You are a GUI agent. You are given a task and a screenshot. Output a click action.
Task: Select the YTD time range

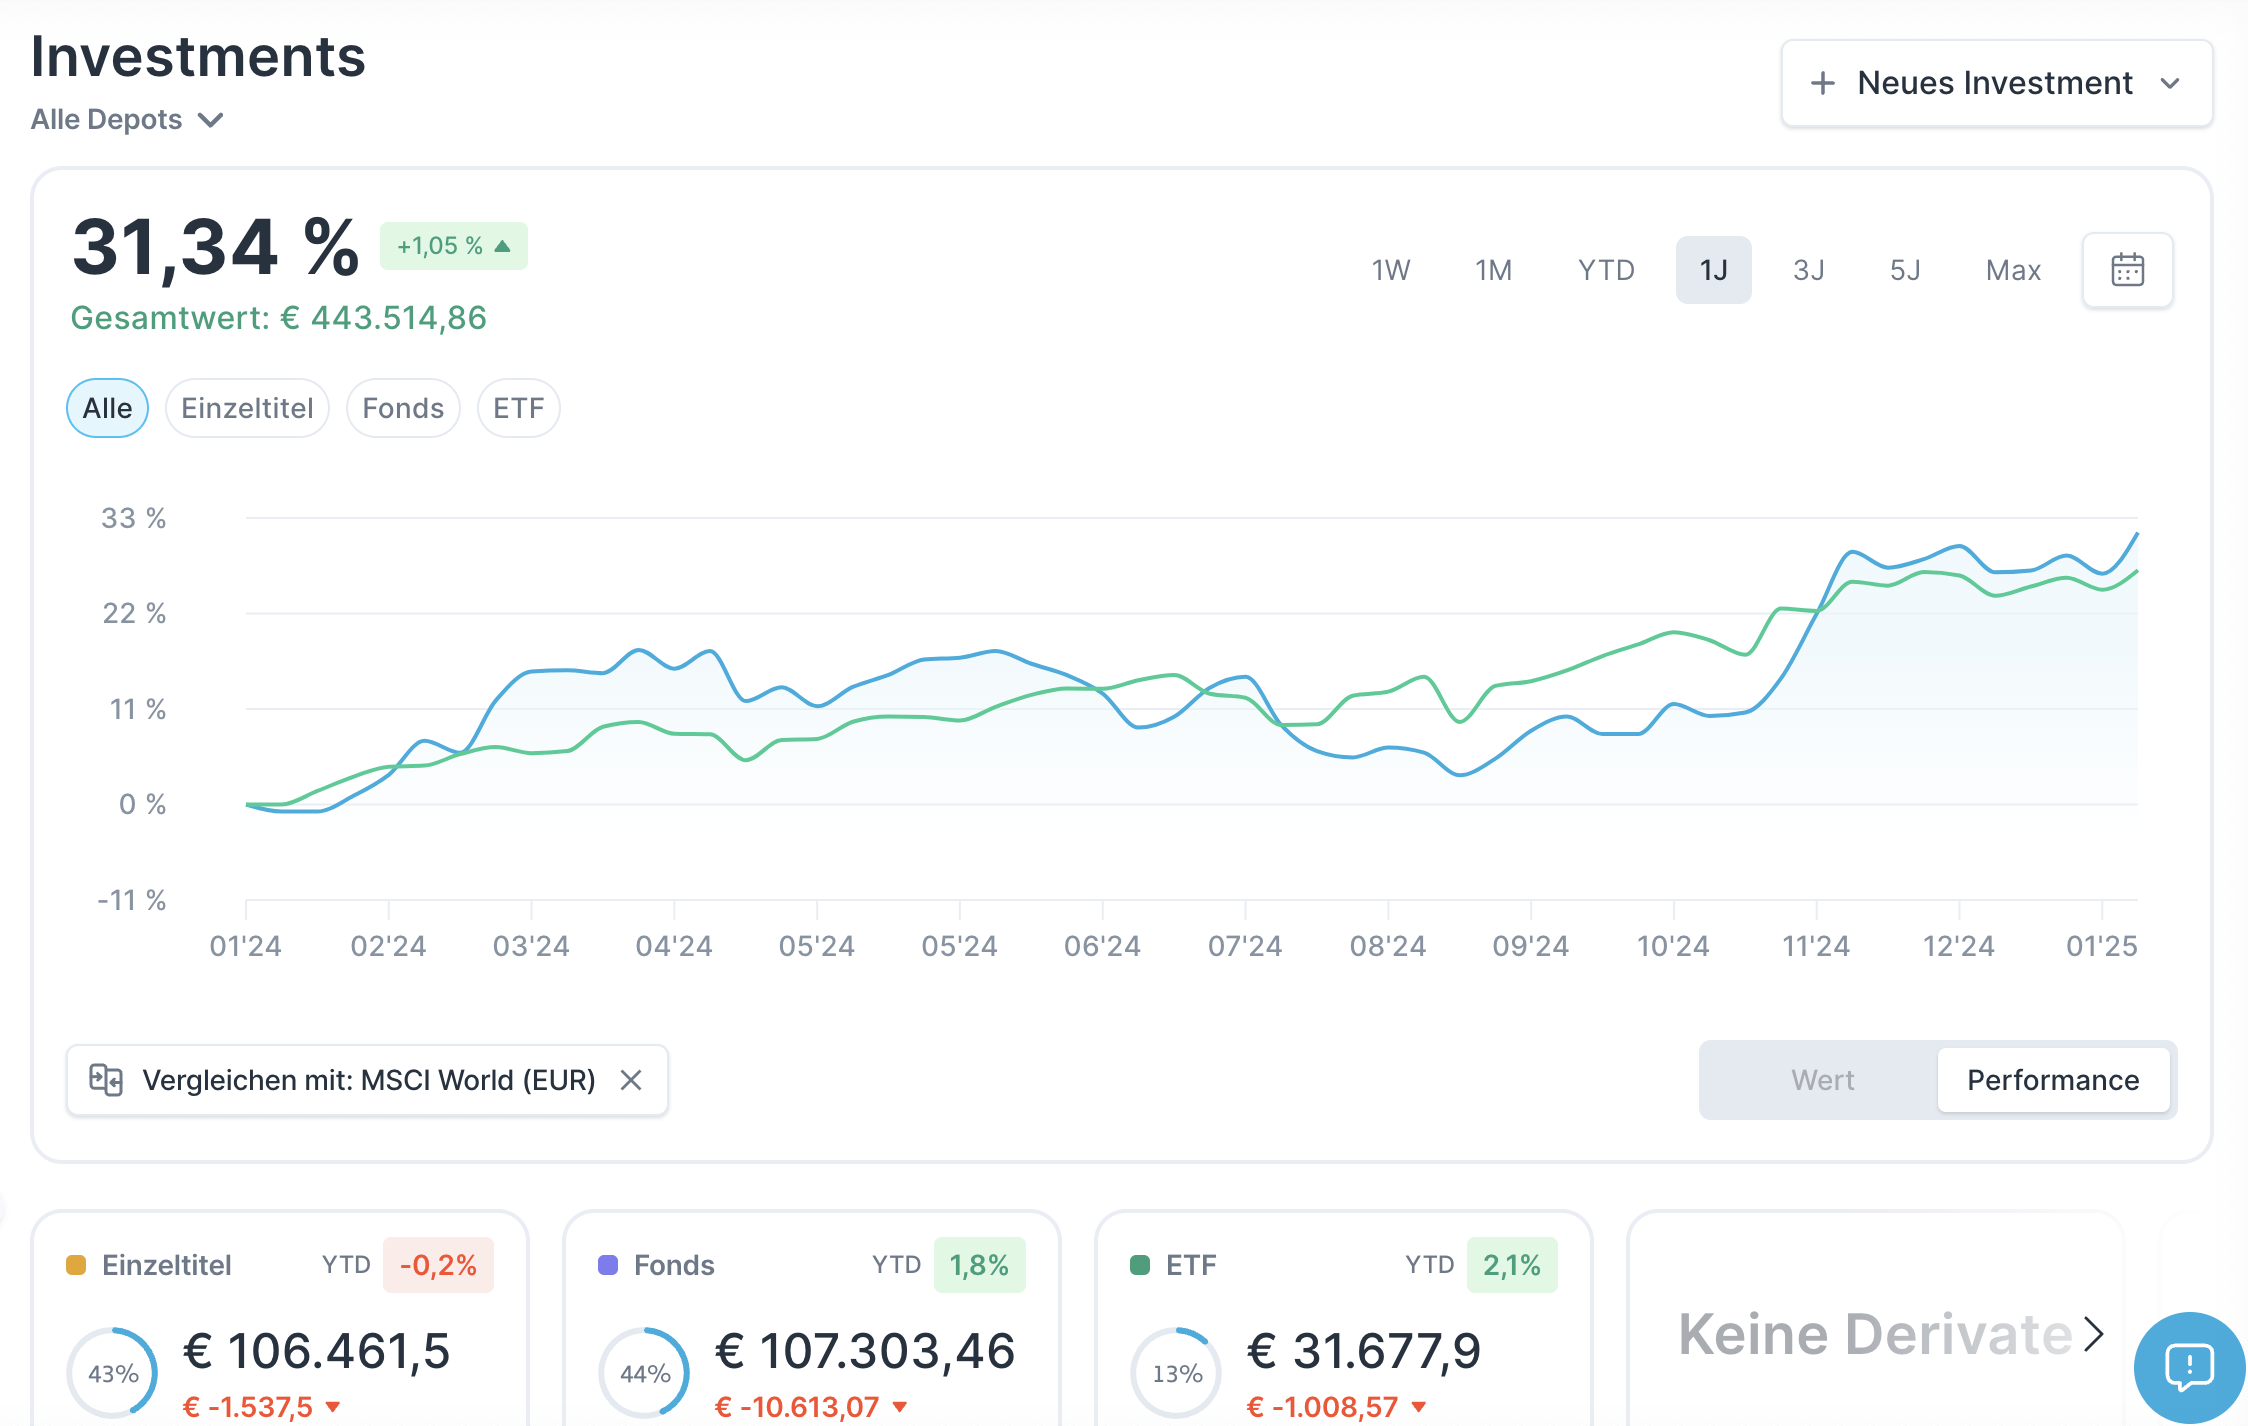[x=1606, y=270]
